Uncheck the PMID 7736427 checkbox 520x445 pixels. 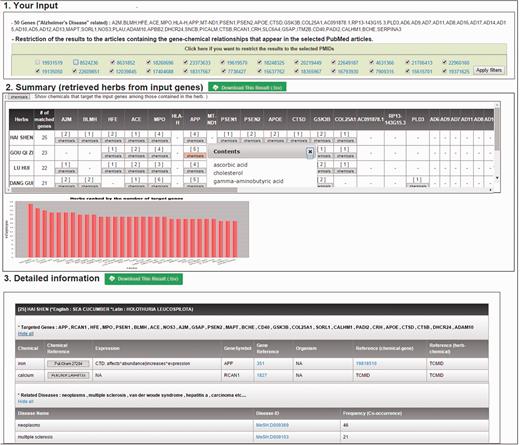click(x=223, y=71)
